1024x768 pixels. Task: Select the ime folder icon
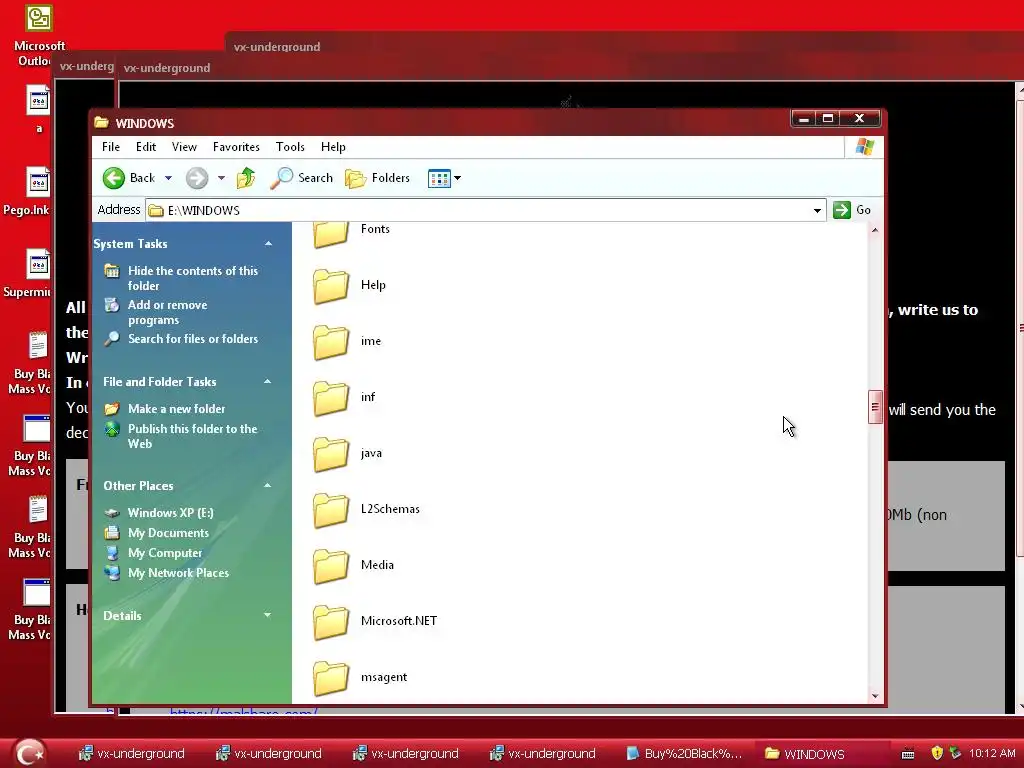click(x=330, y=342)
